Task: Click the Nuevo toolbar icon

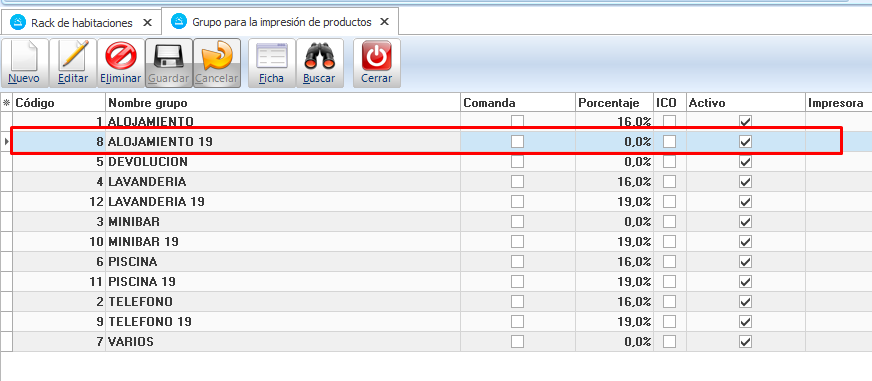Action: (24, 56)
